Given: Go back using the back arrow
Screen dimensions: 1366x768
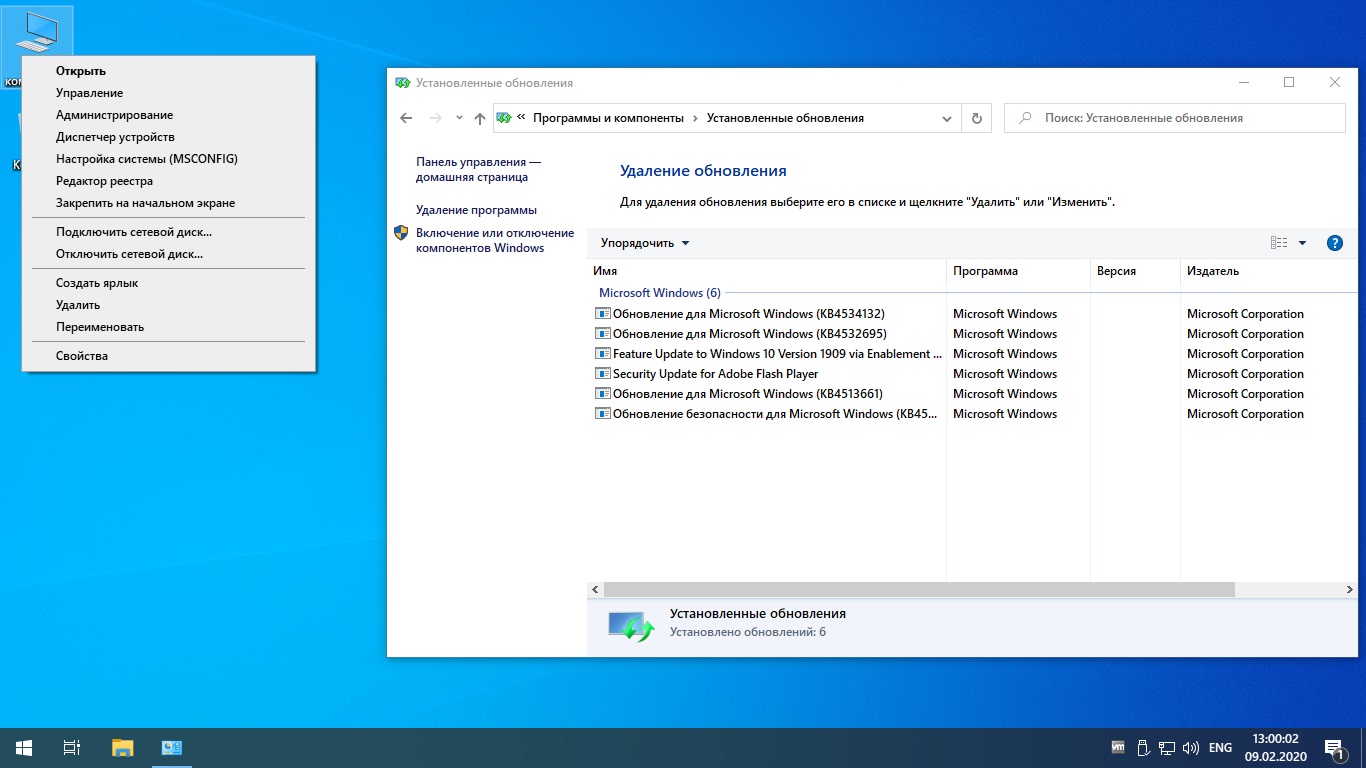Looking at the screenshot, I should (x=406, y=118).
